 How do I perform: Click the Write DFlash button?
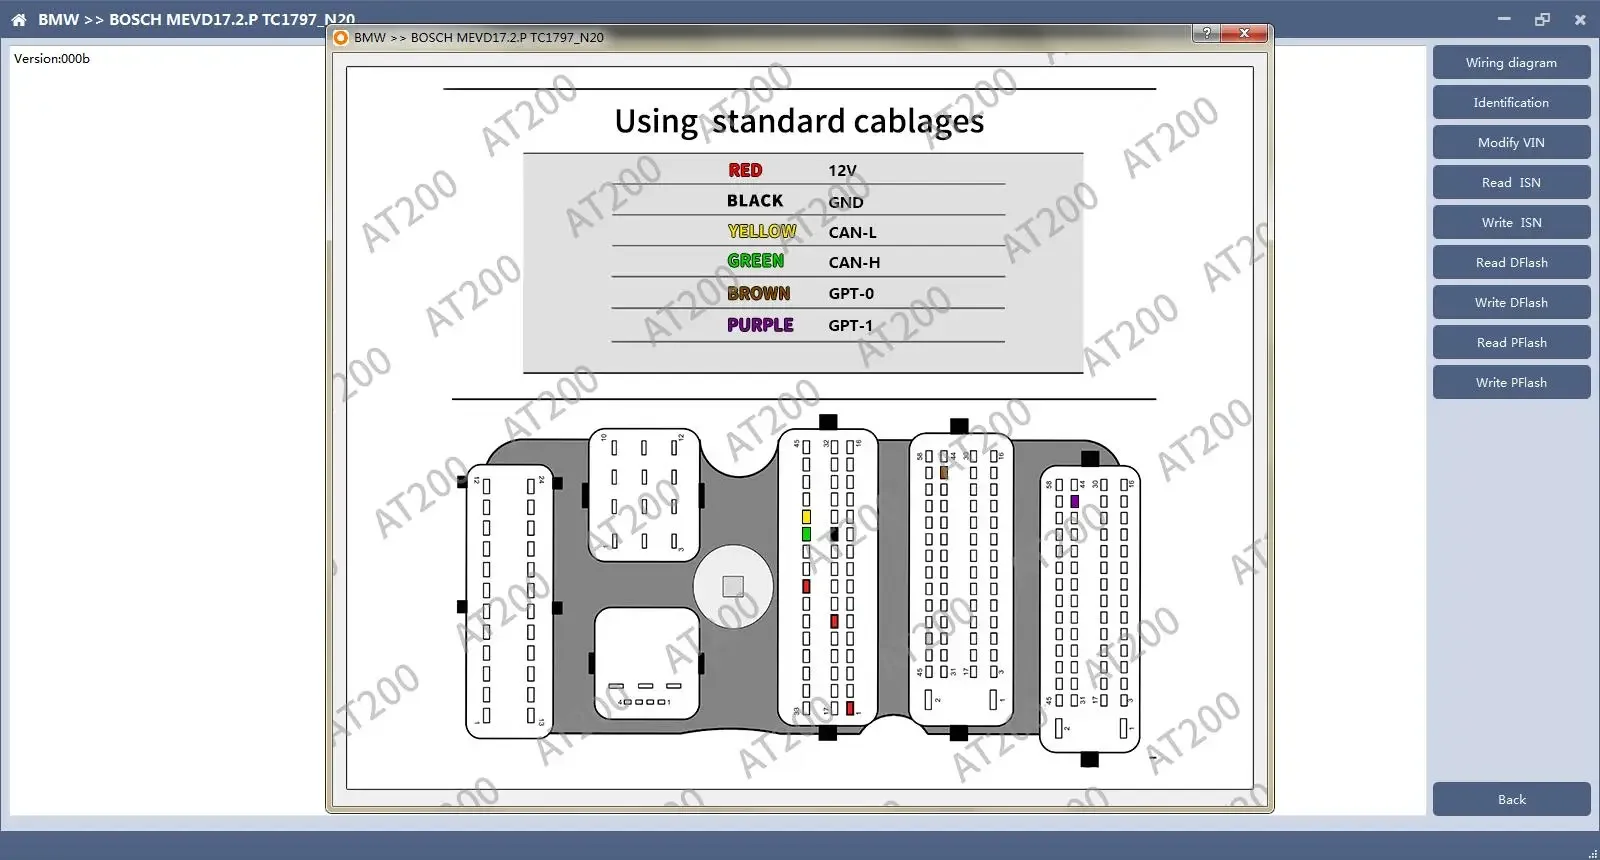pos(1511,302)
